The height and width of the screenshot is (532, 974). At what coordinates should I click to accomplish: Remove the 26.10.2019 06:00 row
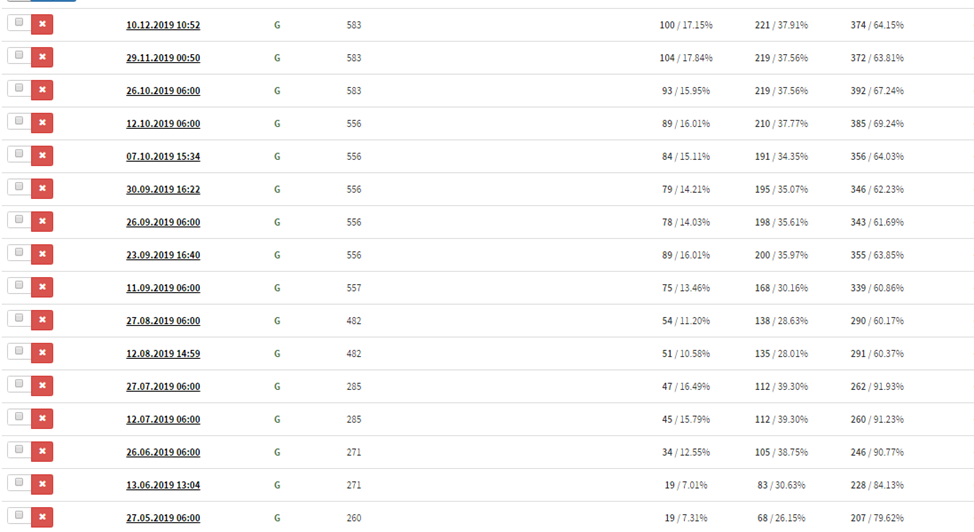(42, 90)
